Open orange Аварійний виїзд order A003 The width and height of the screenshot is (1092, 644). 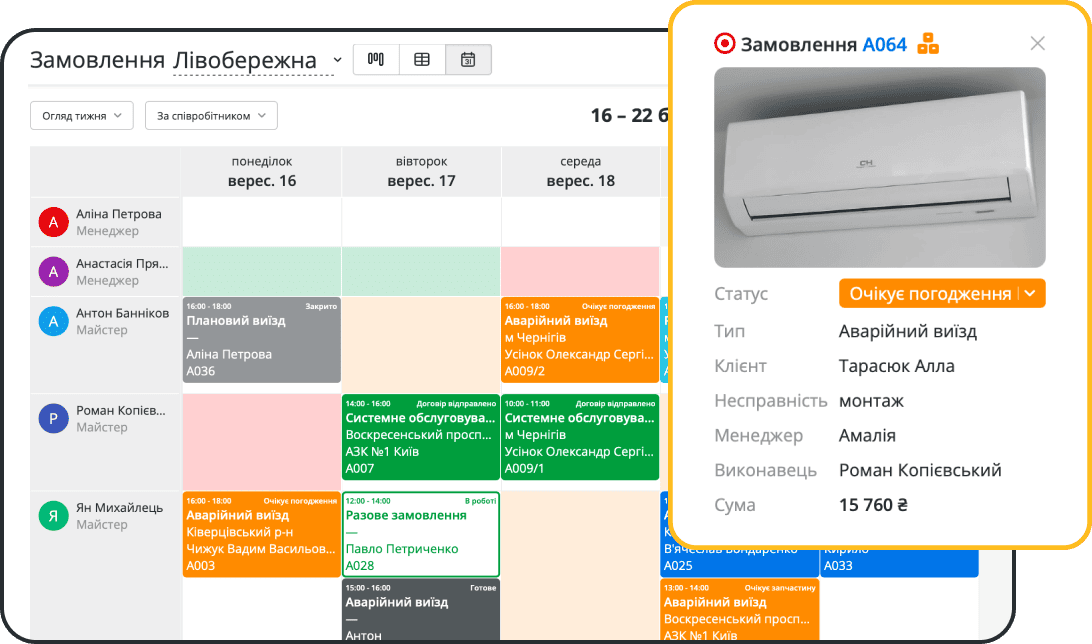(x=261, y=533)
